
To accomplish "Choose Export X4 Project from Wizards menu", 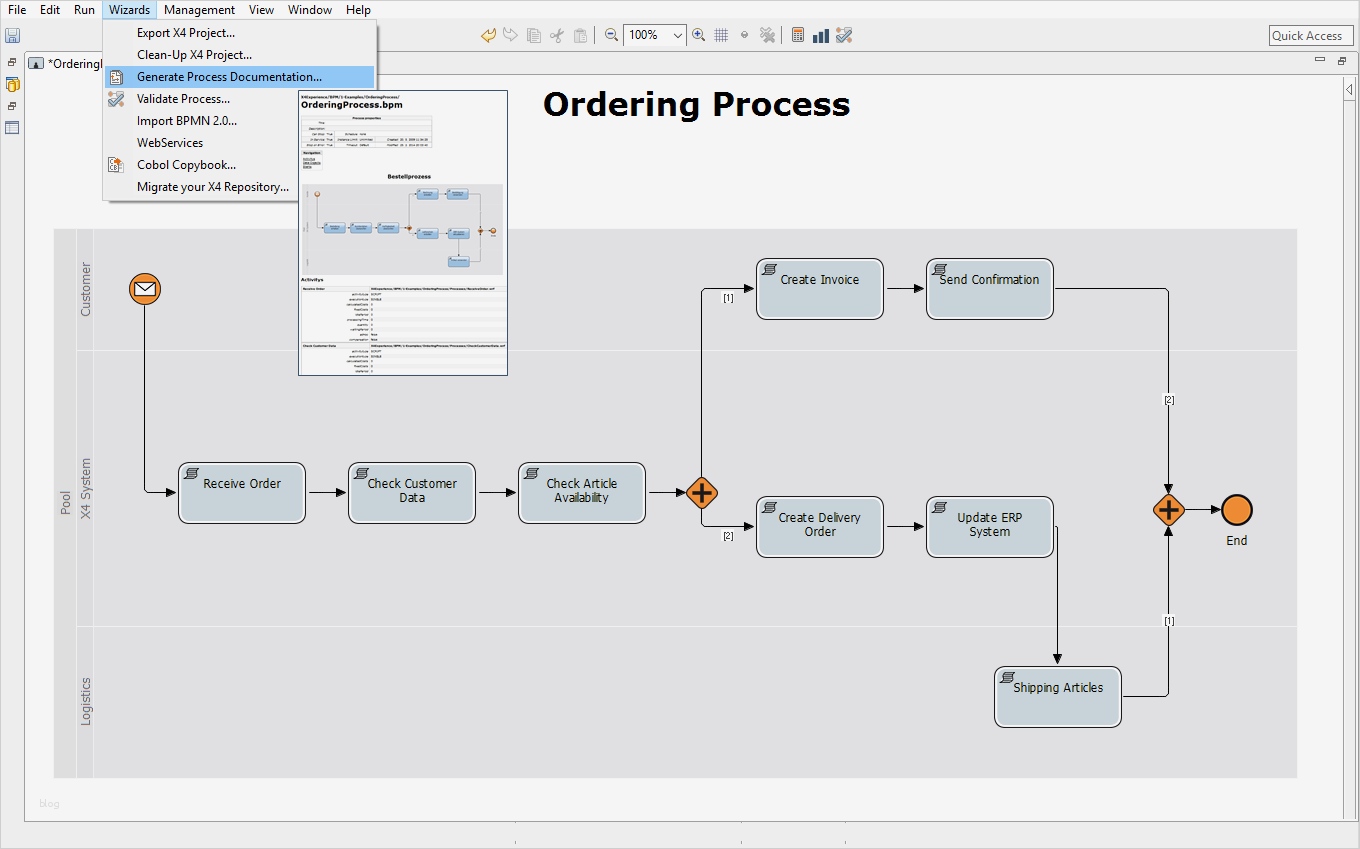I will tap(240, 33).
